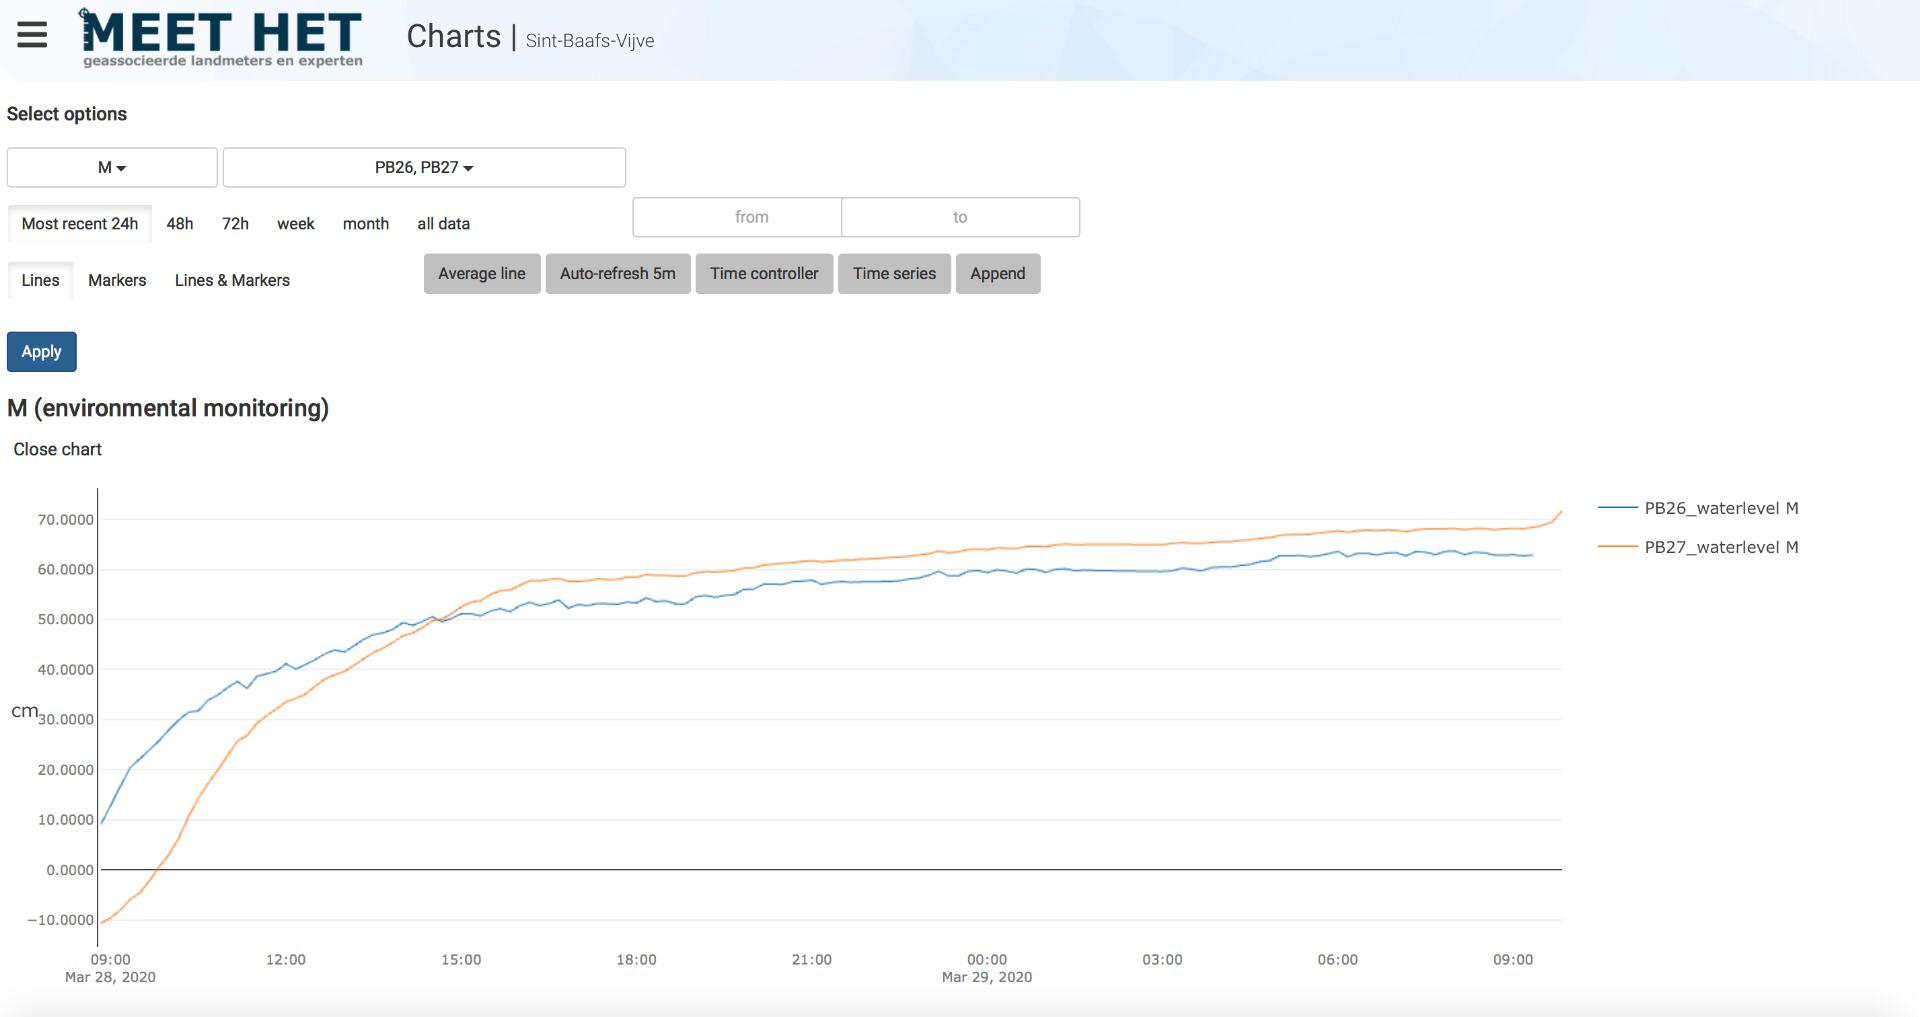This screenshot has height=1017, width=1920.
Task: Select the week time range
Action: [x=295, y=224]
